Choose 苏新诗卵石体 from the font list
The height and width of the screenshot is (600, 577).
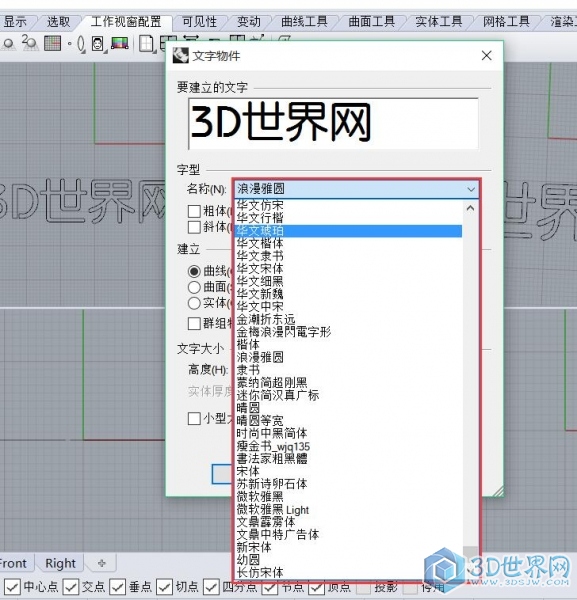349,484
